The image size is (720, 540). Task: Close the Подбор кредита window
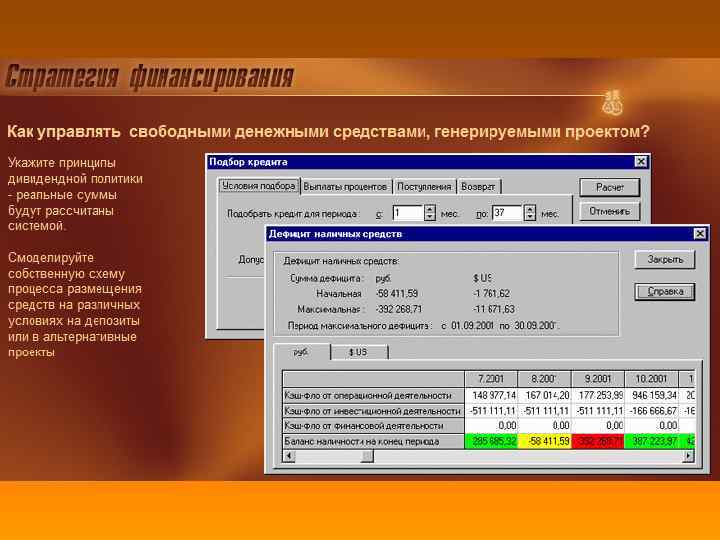coord(641,162)
